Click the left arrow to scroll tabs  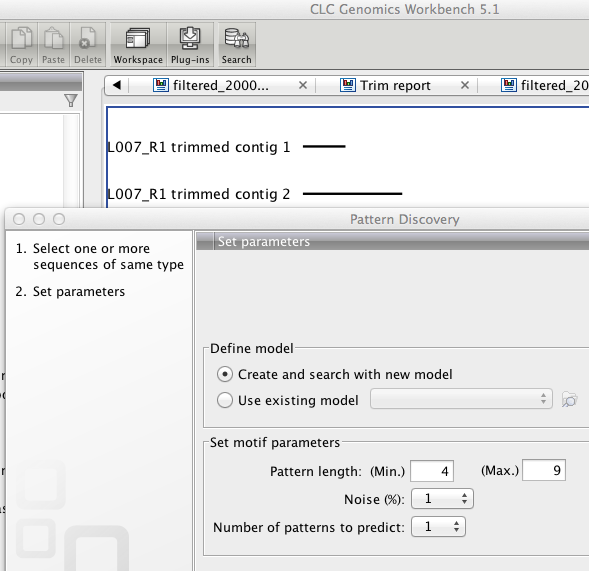click(117, 85)
